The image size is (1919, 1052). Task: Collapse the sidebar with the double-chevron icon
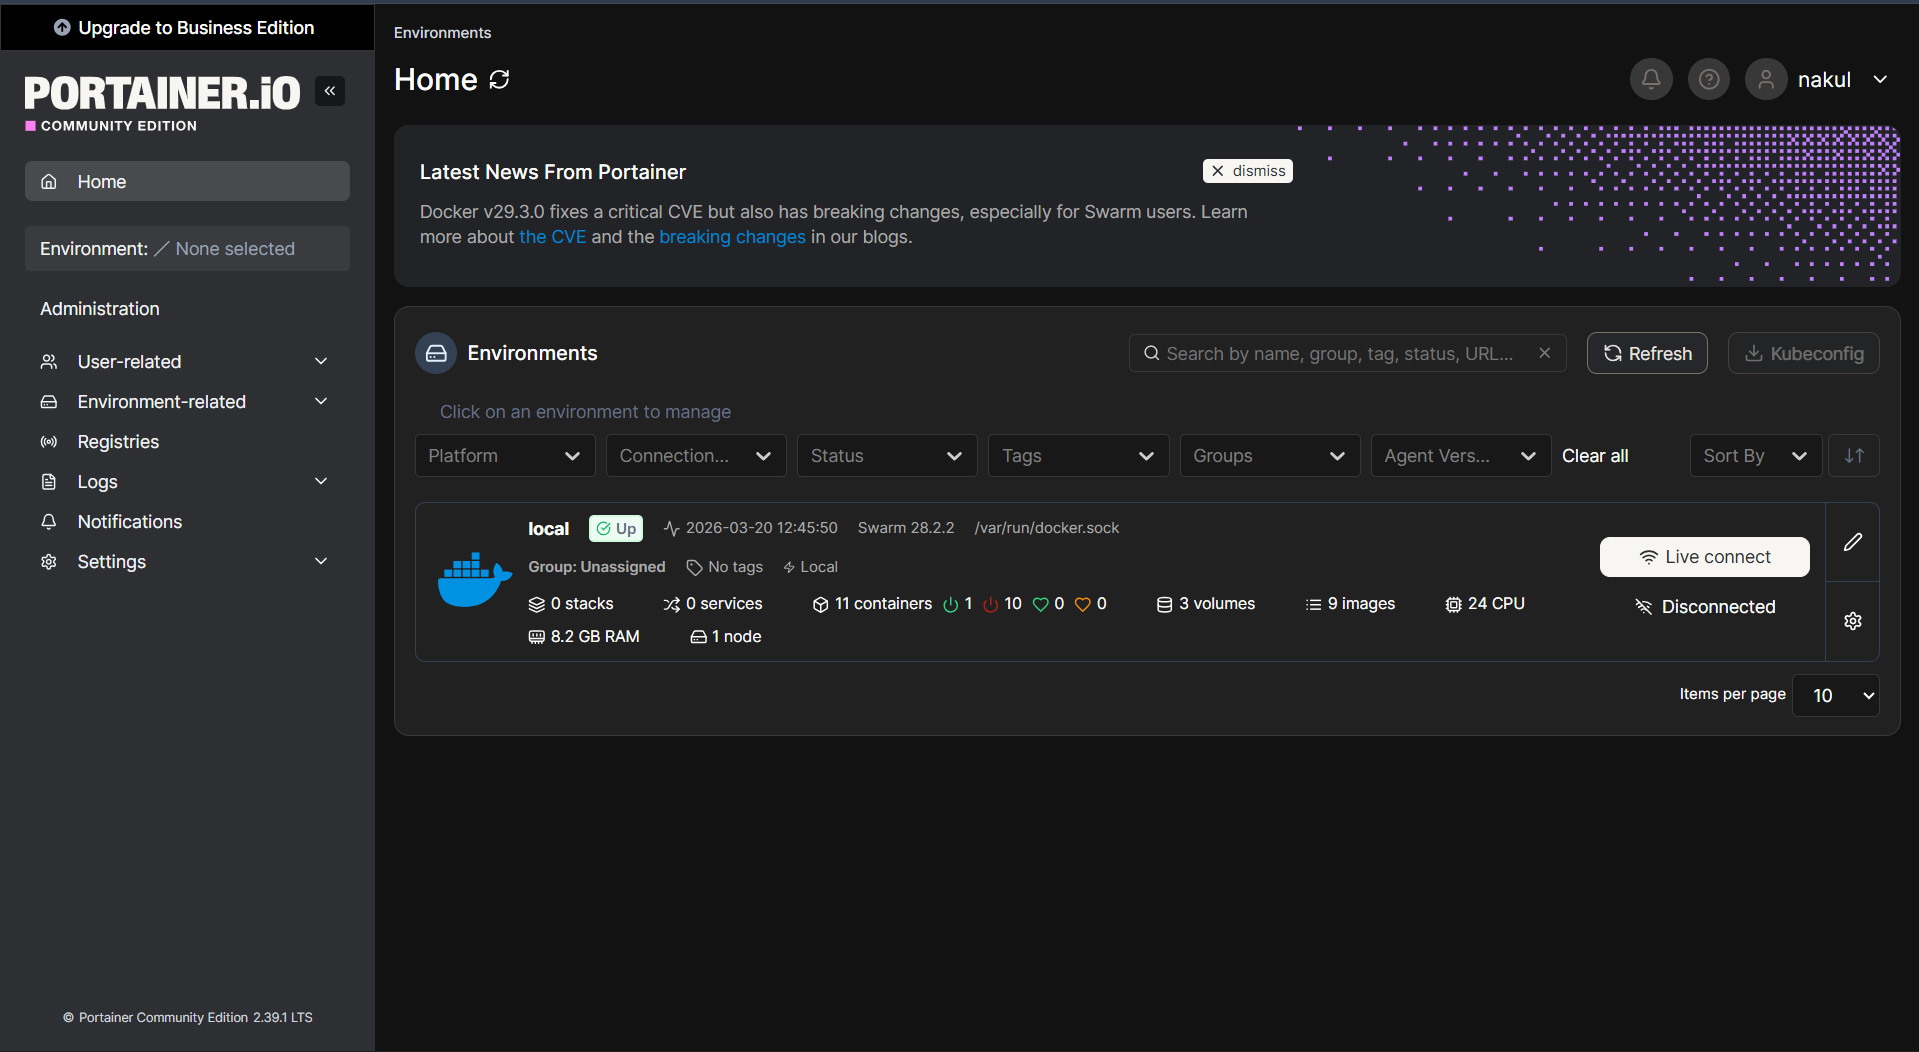(330, 90)
